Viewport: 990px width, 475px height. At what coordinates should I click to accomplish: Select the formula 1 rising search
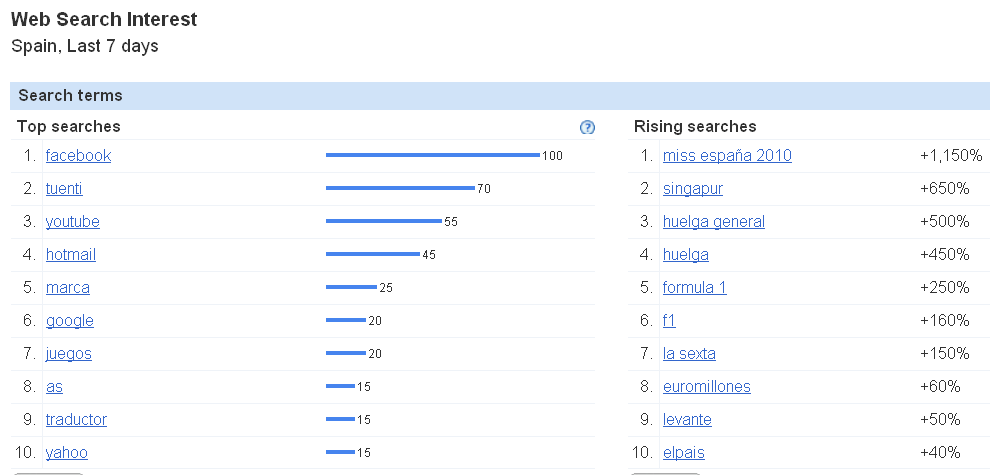click(695, 288)
